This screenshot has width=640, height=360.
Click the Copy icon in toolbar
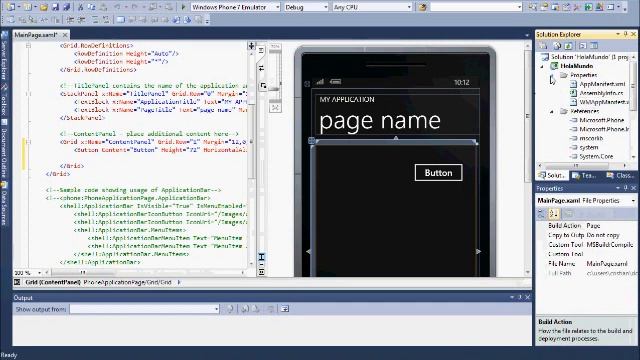pos(92,7)
